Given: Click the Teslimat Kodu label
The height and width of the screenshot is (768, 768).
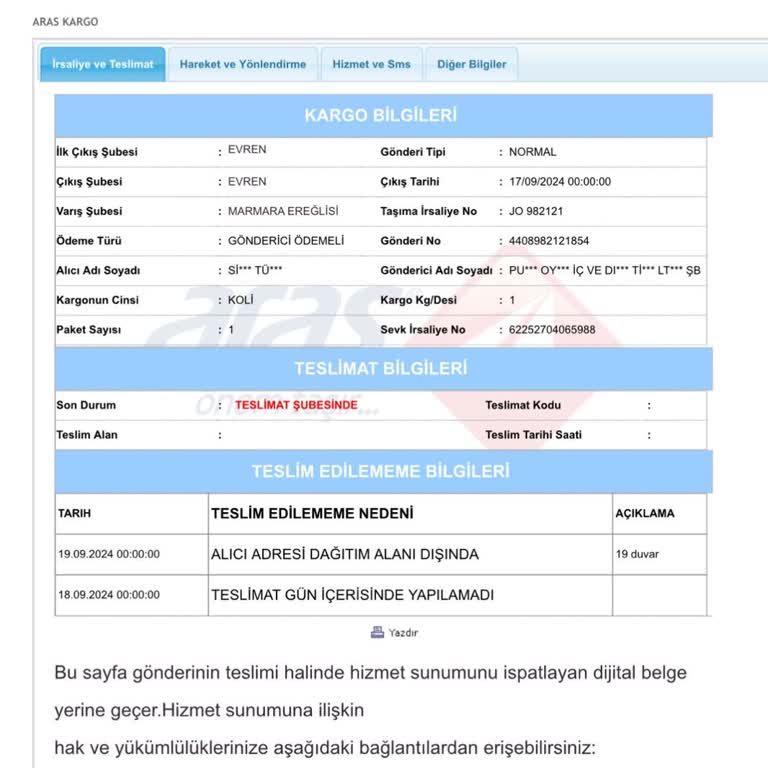Looking at the screenshot, I should tap(523, 405).
